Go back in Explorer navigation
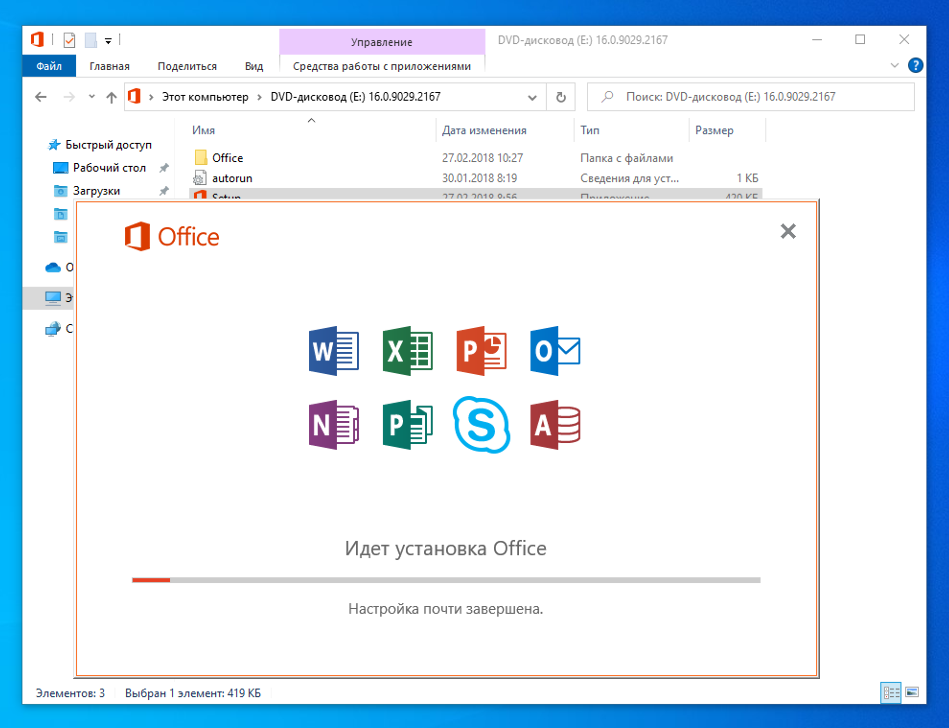The image size is (949, 728). tap(41, 97)
